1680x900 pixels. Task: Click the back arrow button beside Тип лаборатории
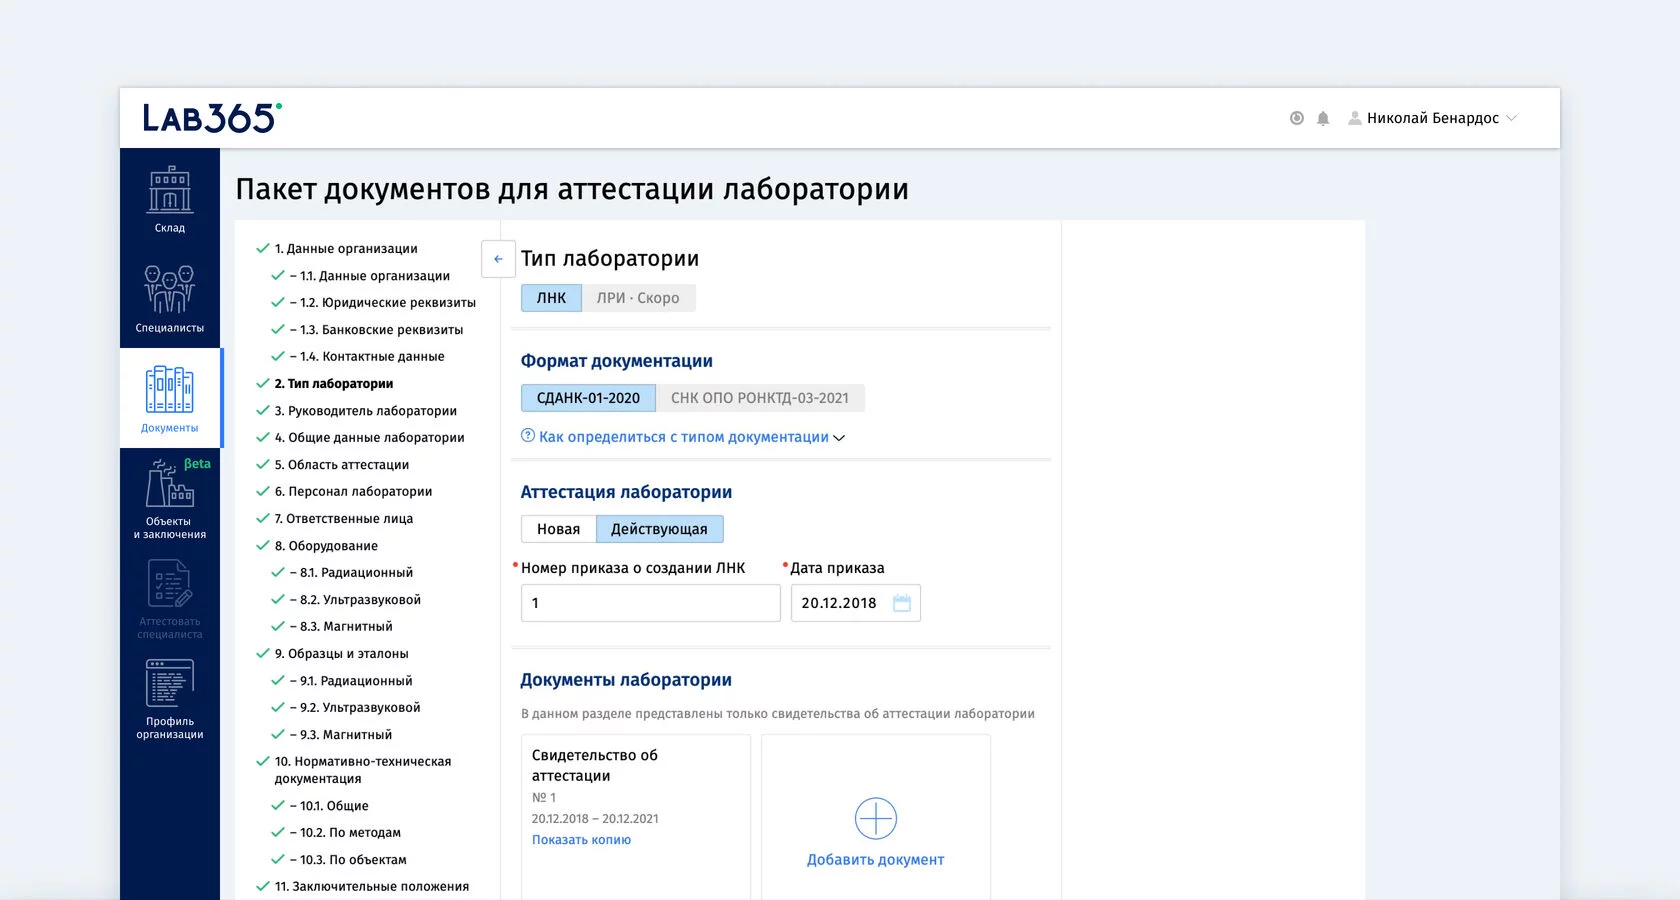pos(498,259)
